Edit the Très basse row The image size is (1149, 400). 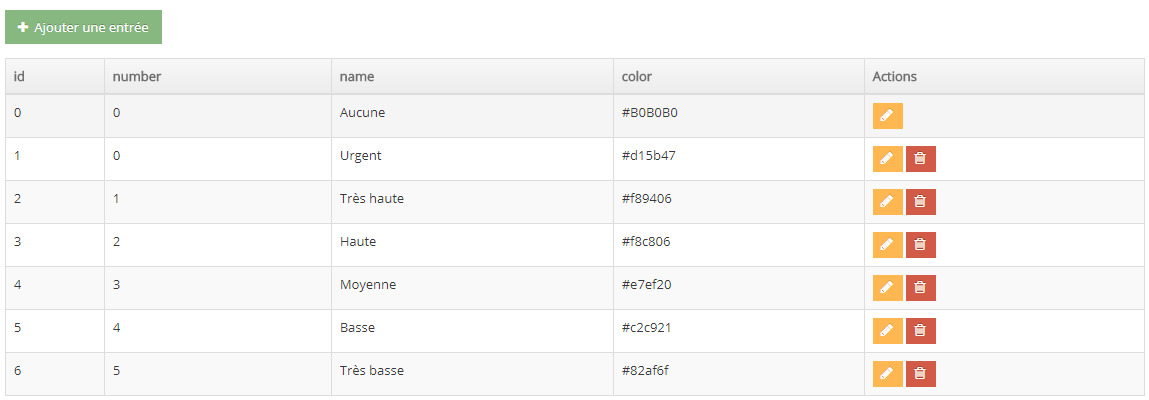pyautogui.click(x=887, y=374)
